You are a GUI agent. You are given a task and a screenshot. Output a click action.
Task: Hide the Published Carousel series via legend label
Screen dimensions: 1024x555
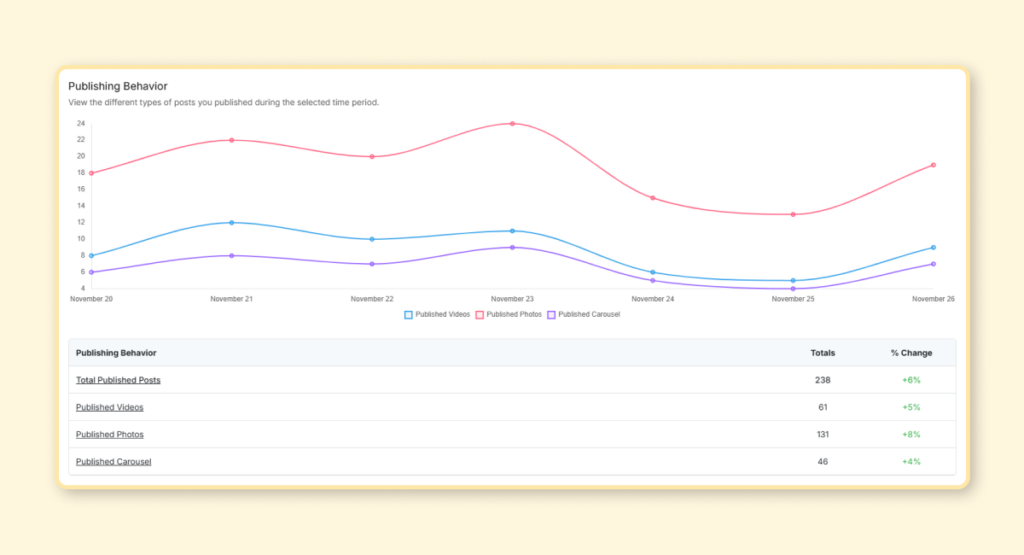tap(589, 314)
